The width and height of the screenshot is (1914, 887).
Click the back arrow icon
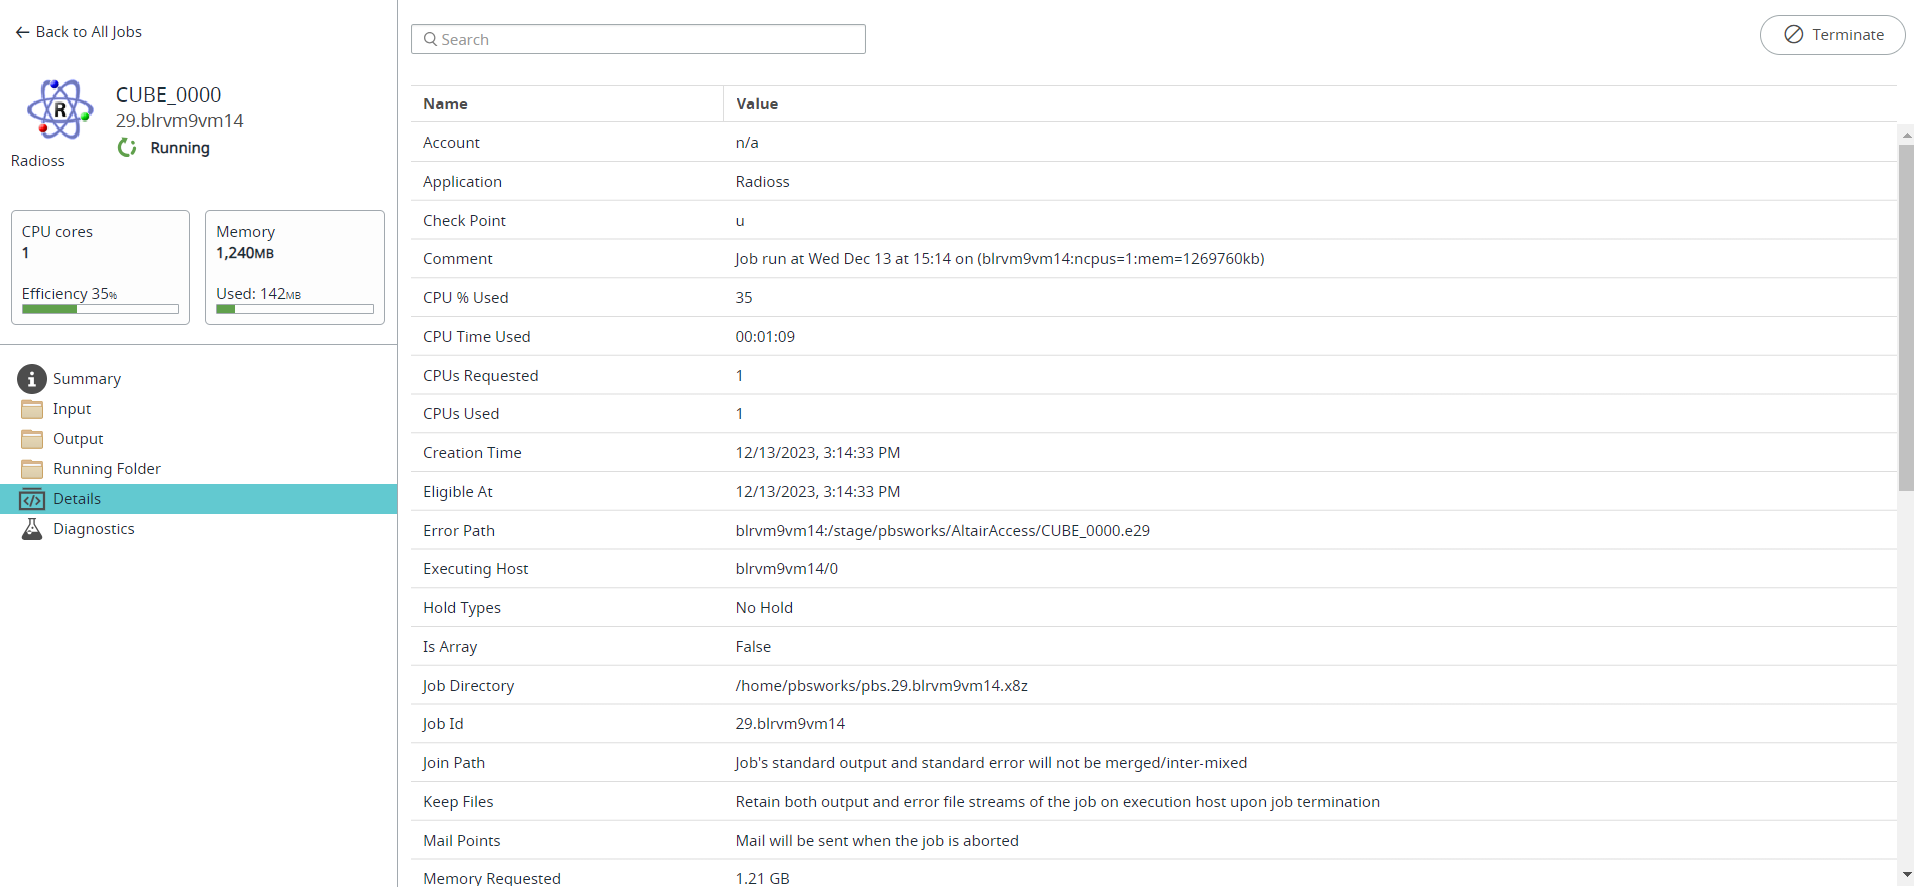tap(22, 32)
